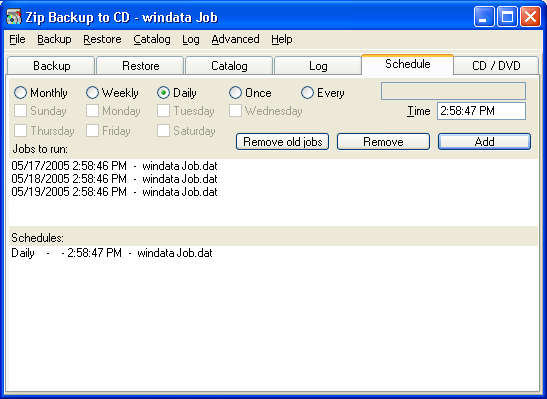Switch to the CD / DVD tab
This screenshot has width=547, height=399.
[x=496, y=66]
